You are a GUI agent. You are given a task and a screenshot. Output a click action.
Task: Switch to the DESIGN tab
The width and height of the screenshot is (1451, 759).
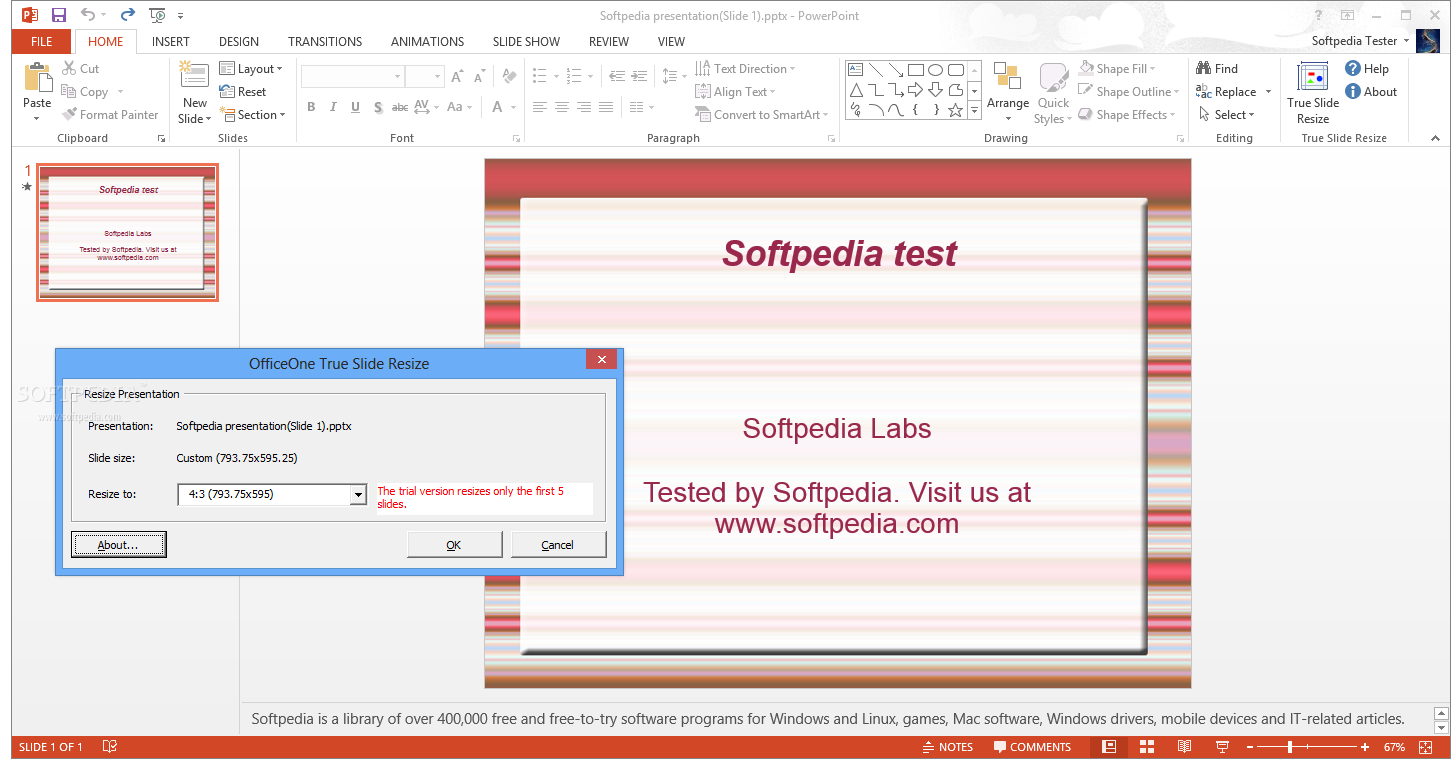point(239,41)
